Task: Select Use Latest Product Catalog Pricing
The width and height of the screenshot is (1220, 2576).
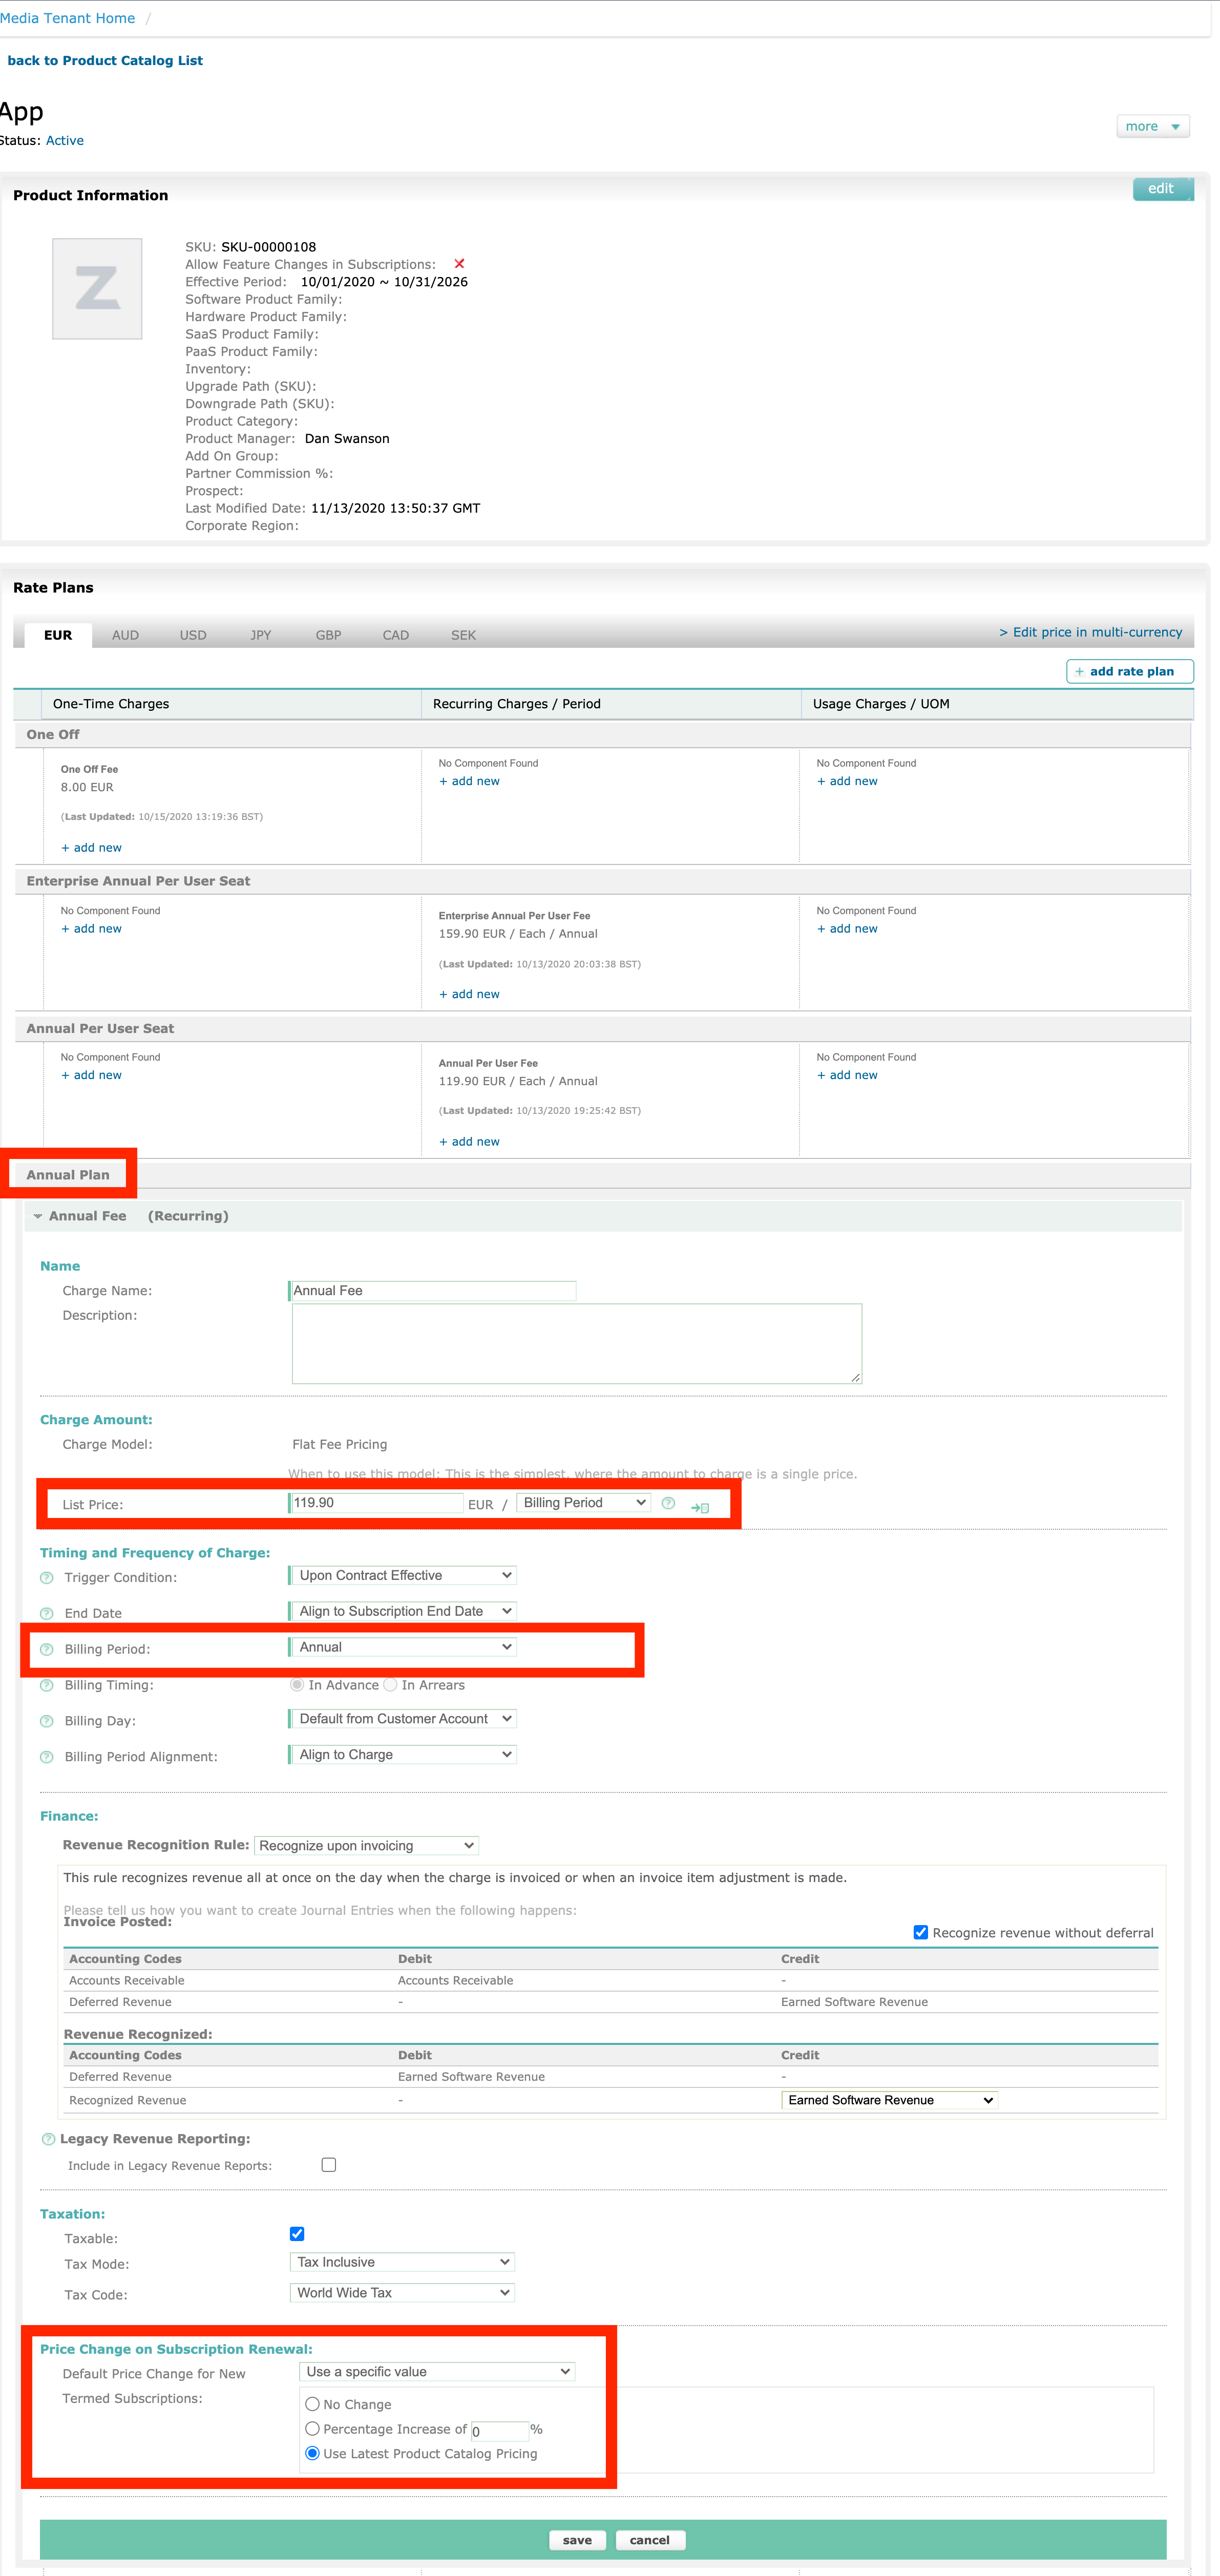Action: 312,2453
